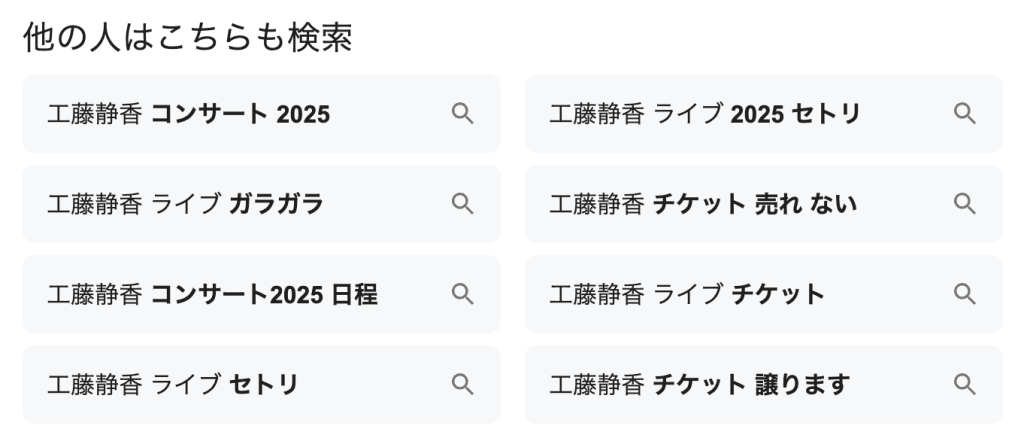Search for 工藤静香 コンサート 2025

point(189,114)
